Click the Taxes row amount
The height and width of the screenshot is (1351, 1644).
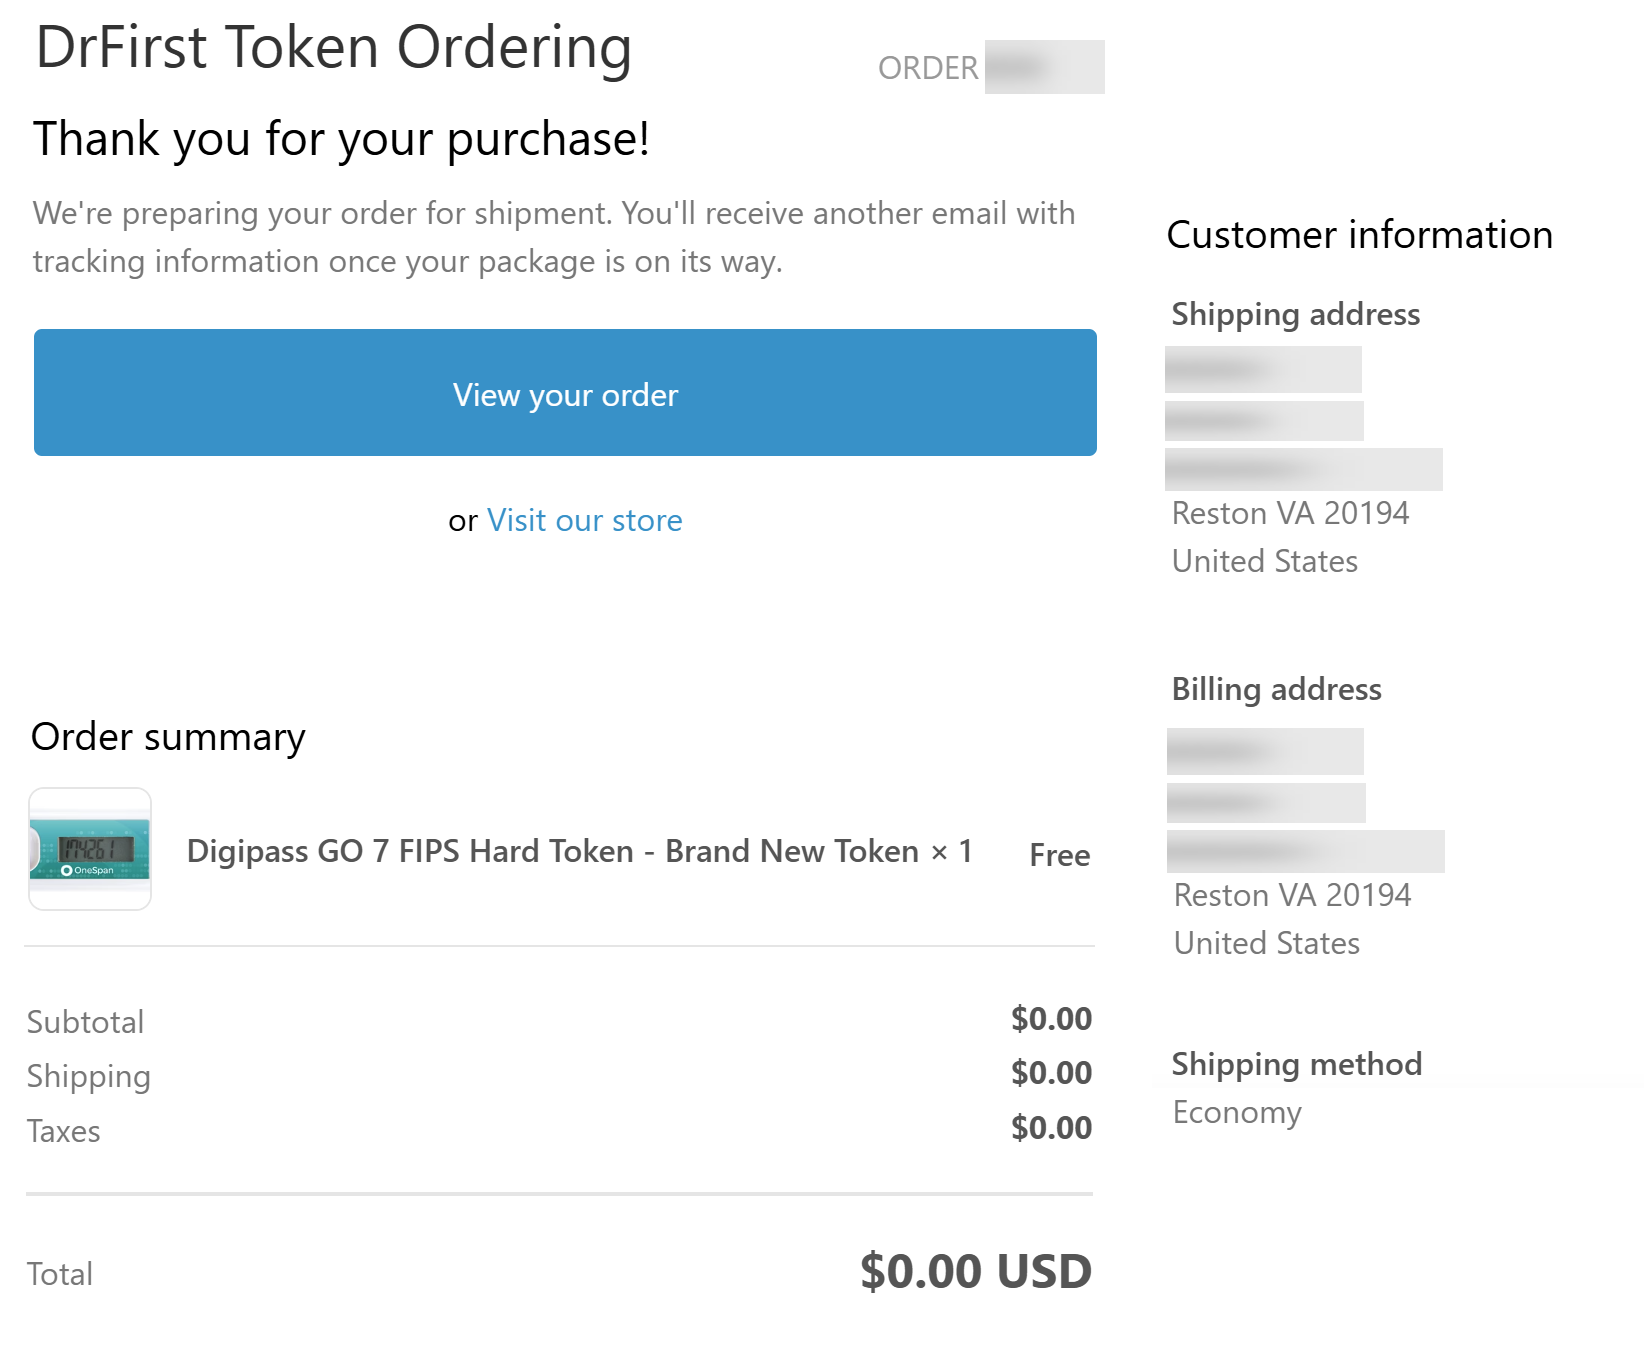pos(1051,1128)
